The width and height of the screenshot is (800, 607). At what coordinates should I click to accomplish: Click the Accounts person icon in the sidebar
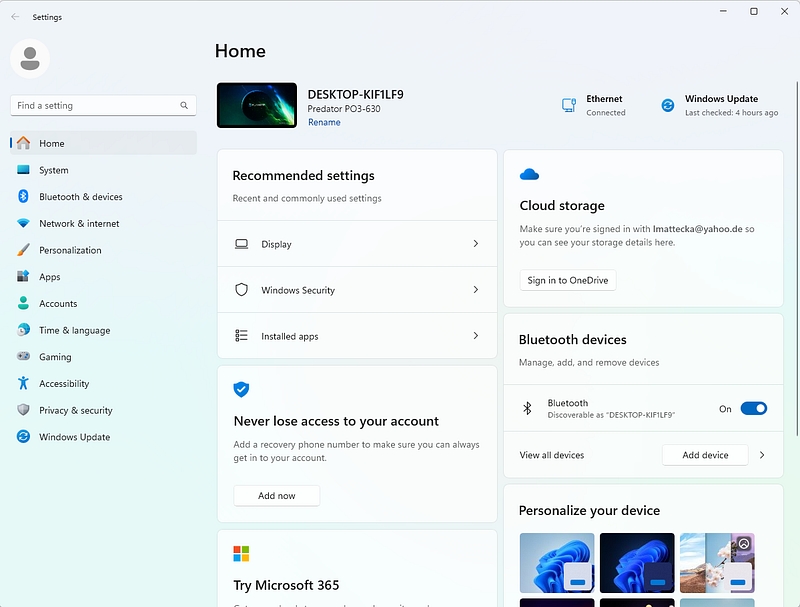[x=23, y=303]
